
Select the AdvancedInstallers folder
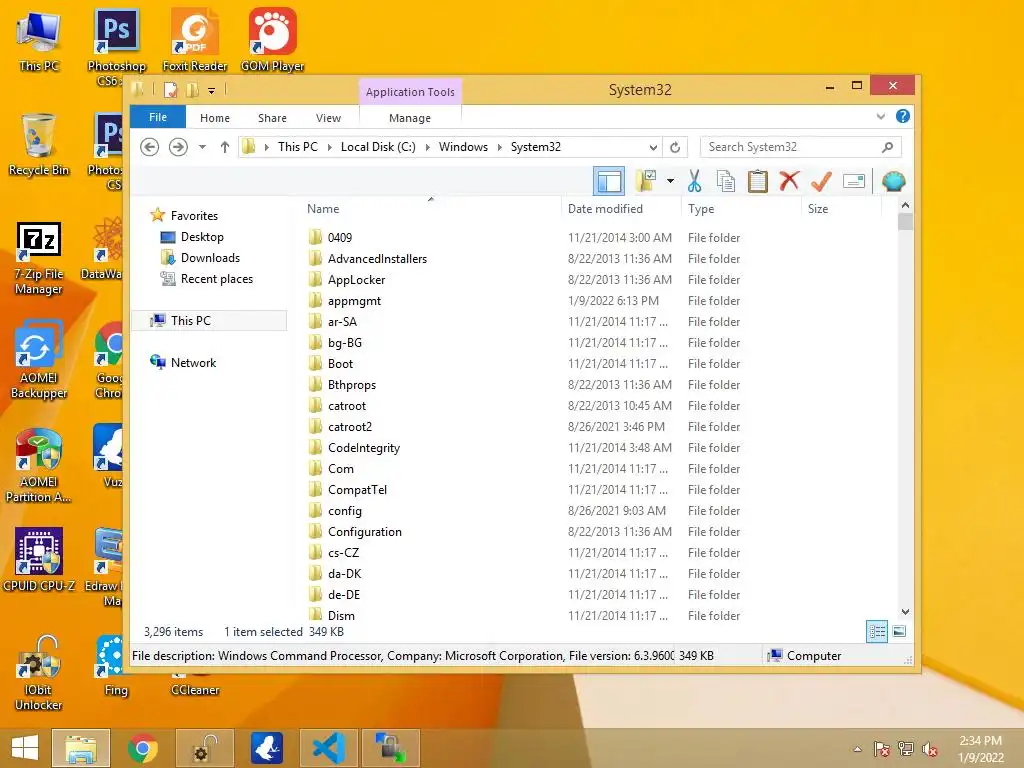(377, 259)
